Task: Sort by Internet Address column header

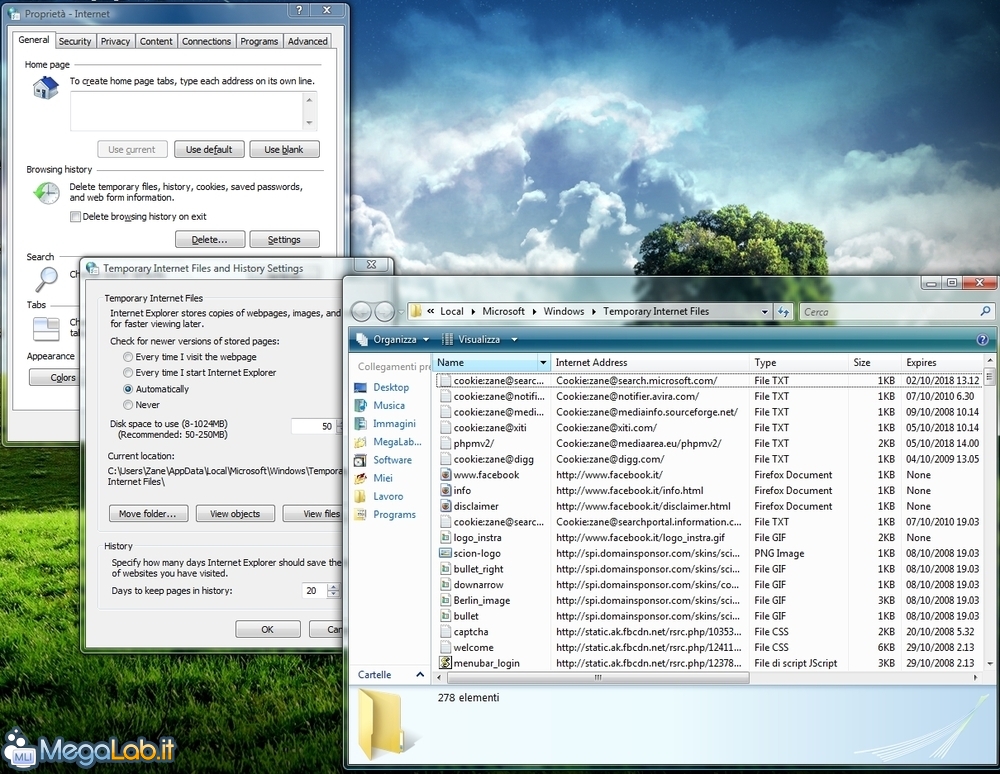Action: pos(650,363)
